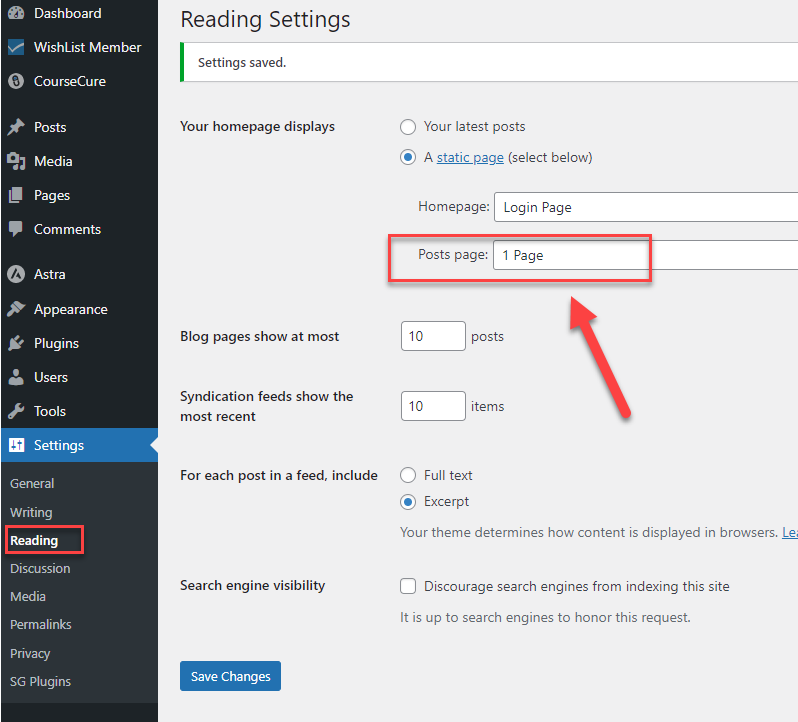
Task: Click the CourseCure sidebar icon
Action: coord(16,81)
